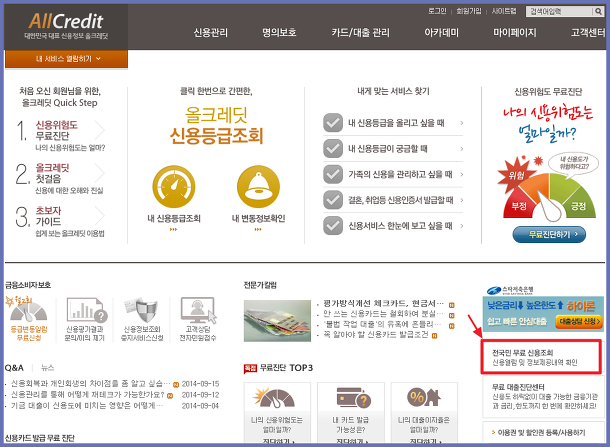Click arrow at end of 결혼, 취업등 신용인증서 발급할 때

pyautogui.click(x=461, y=200)
